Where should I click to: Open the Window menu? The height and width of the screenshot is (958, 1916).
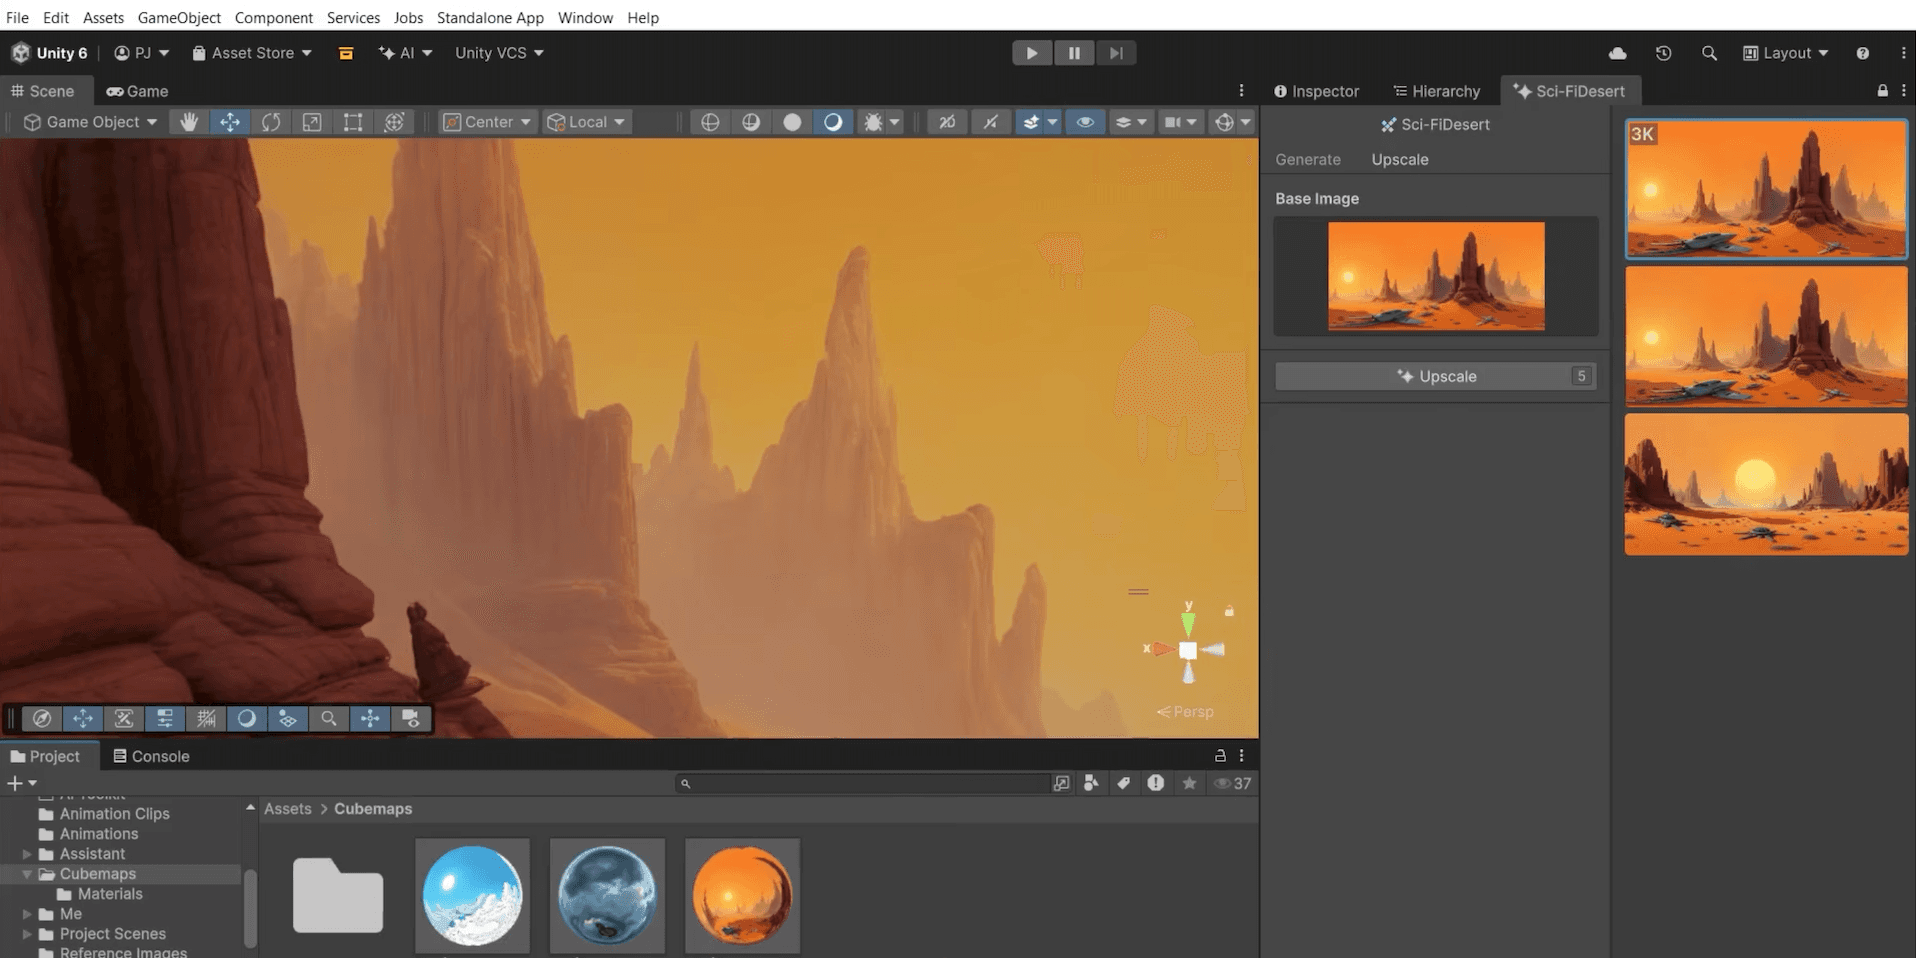[x=585, y=17]
